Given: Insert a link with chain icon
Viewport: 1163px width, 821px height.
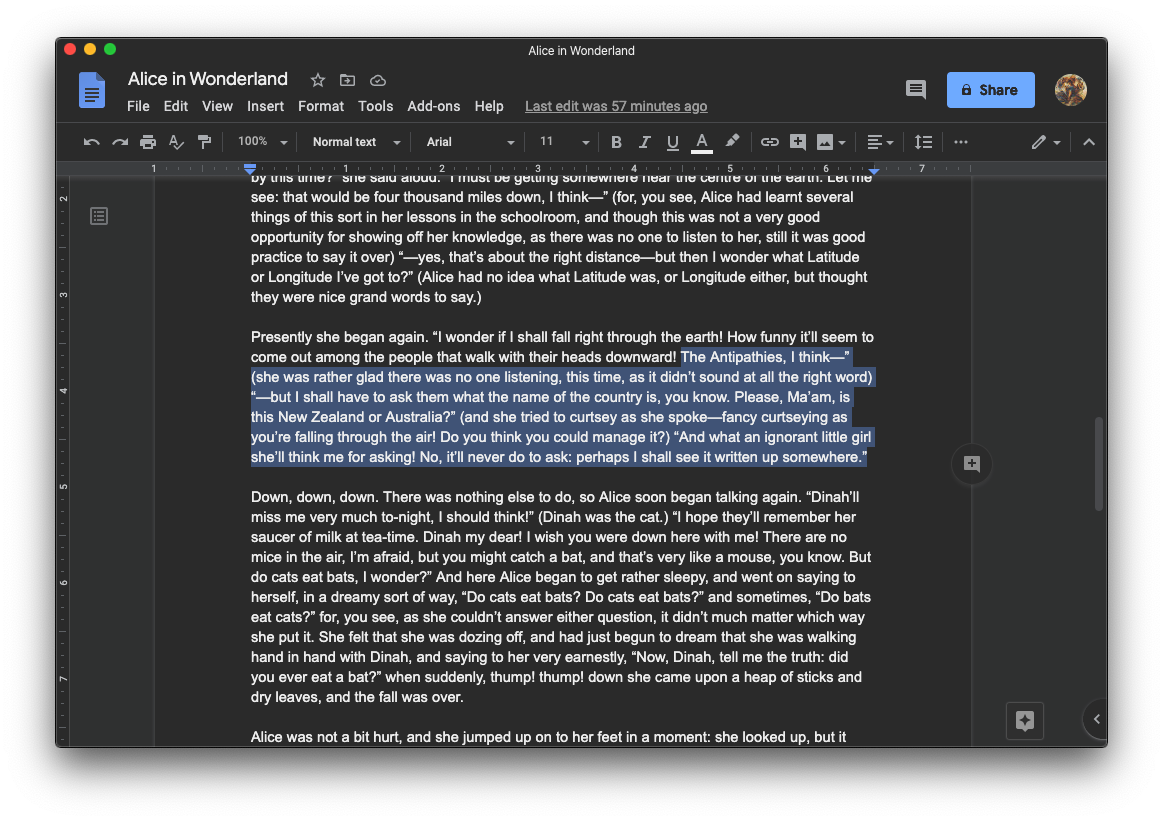Looking at the screenshot, I should 769,142.
